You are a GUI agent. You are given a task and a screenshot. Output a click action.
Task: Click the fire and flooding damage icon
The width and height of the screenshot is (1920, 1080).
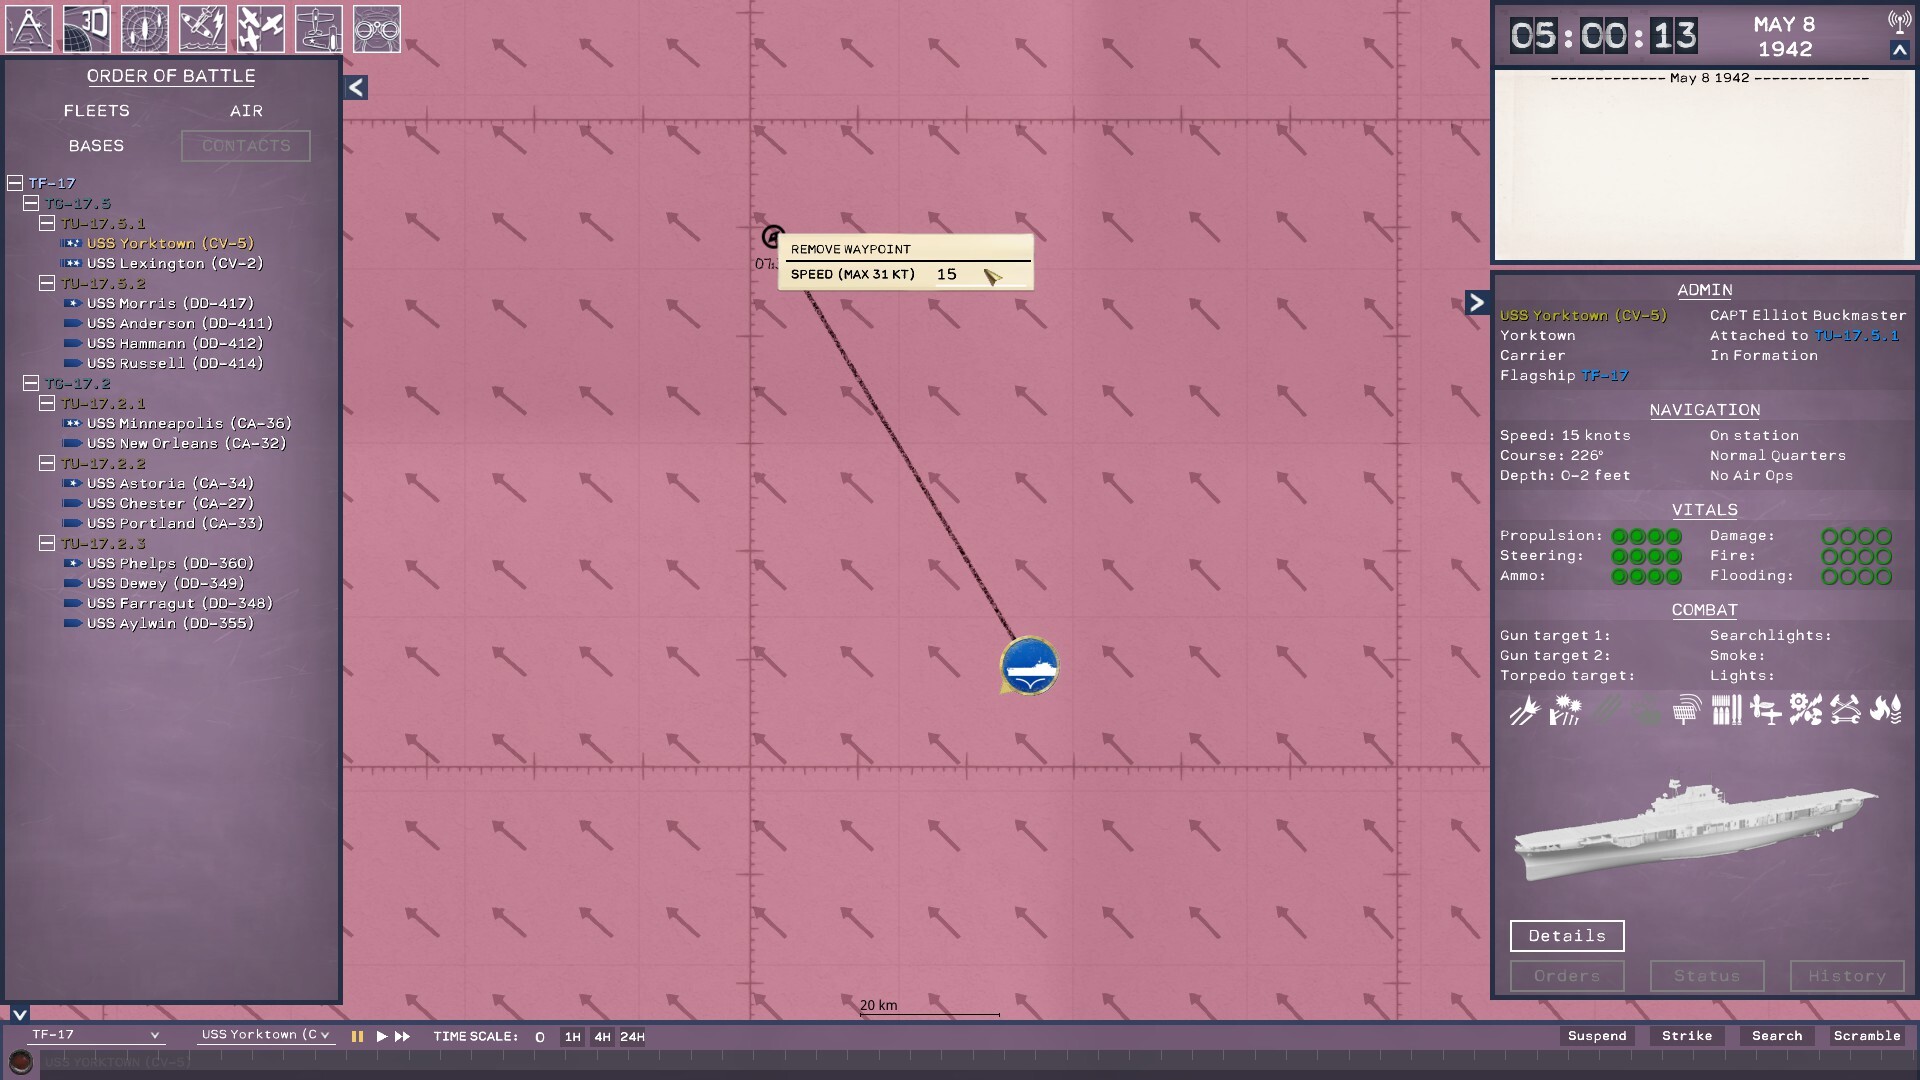pyautogui.click(x=1885, y=710)
